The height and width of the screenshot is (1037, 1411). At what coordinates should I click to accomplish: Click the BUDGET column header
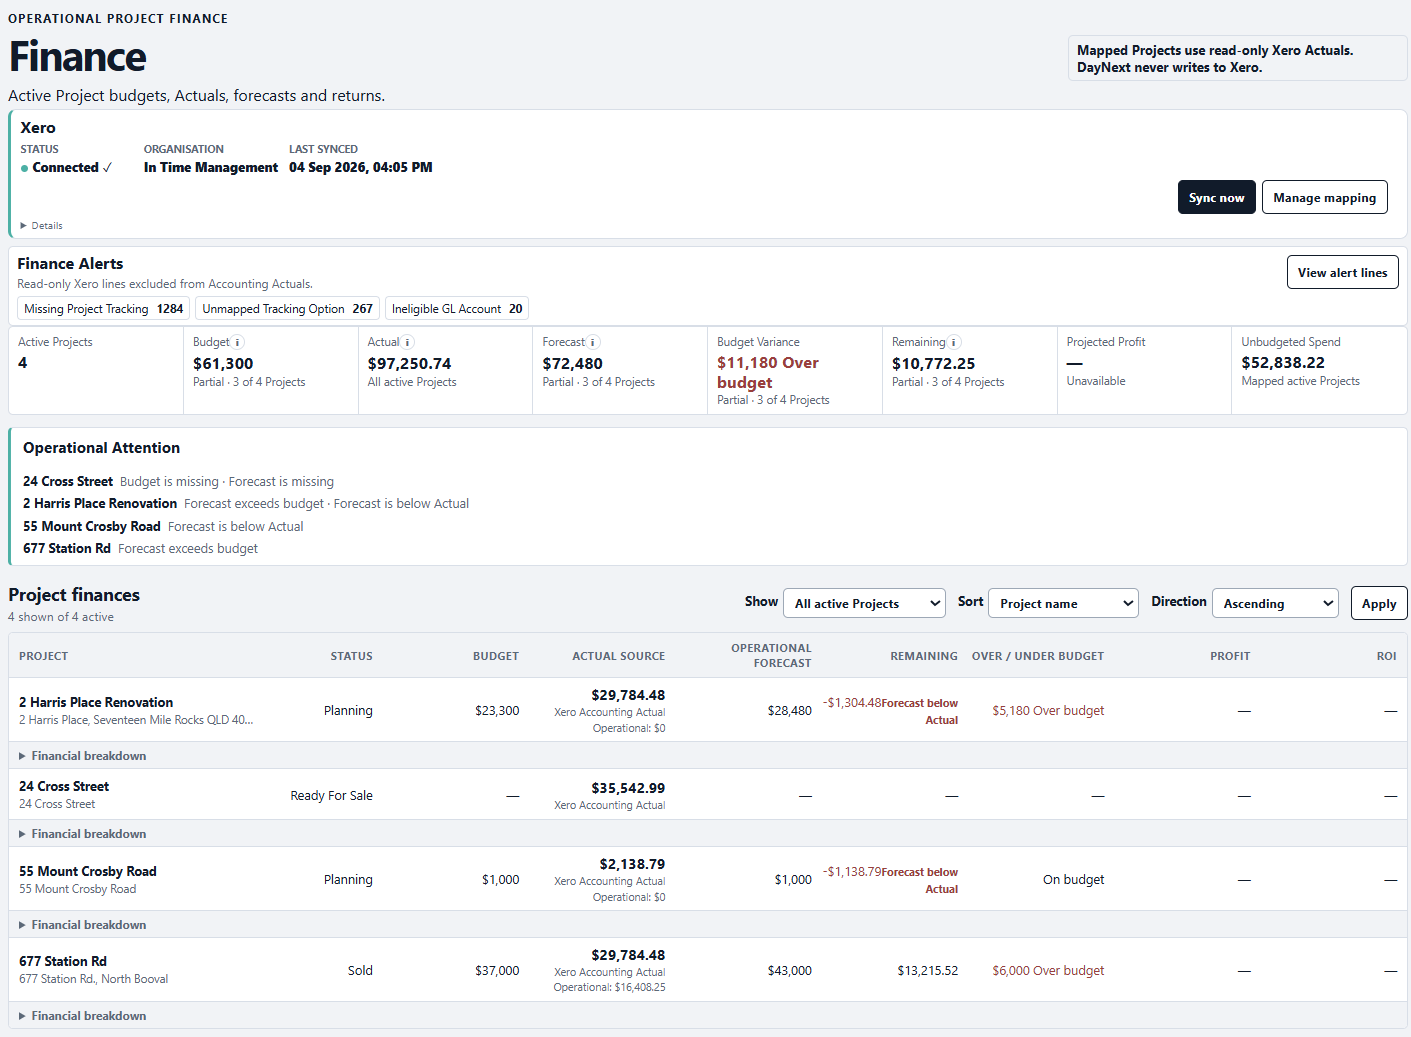(x=496, y=656)
